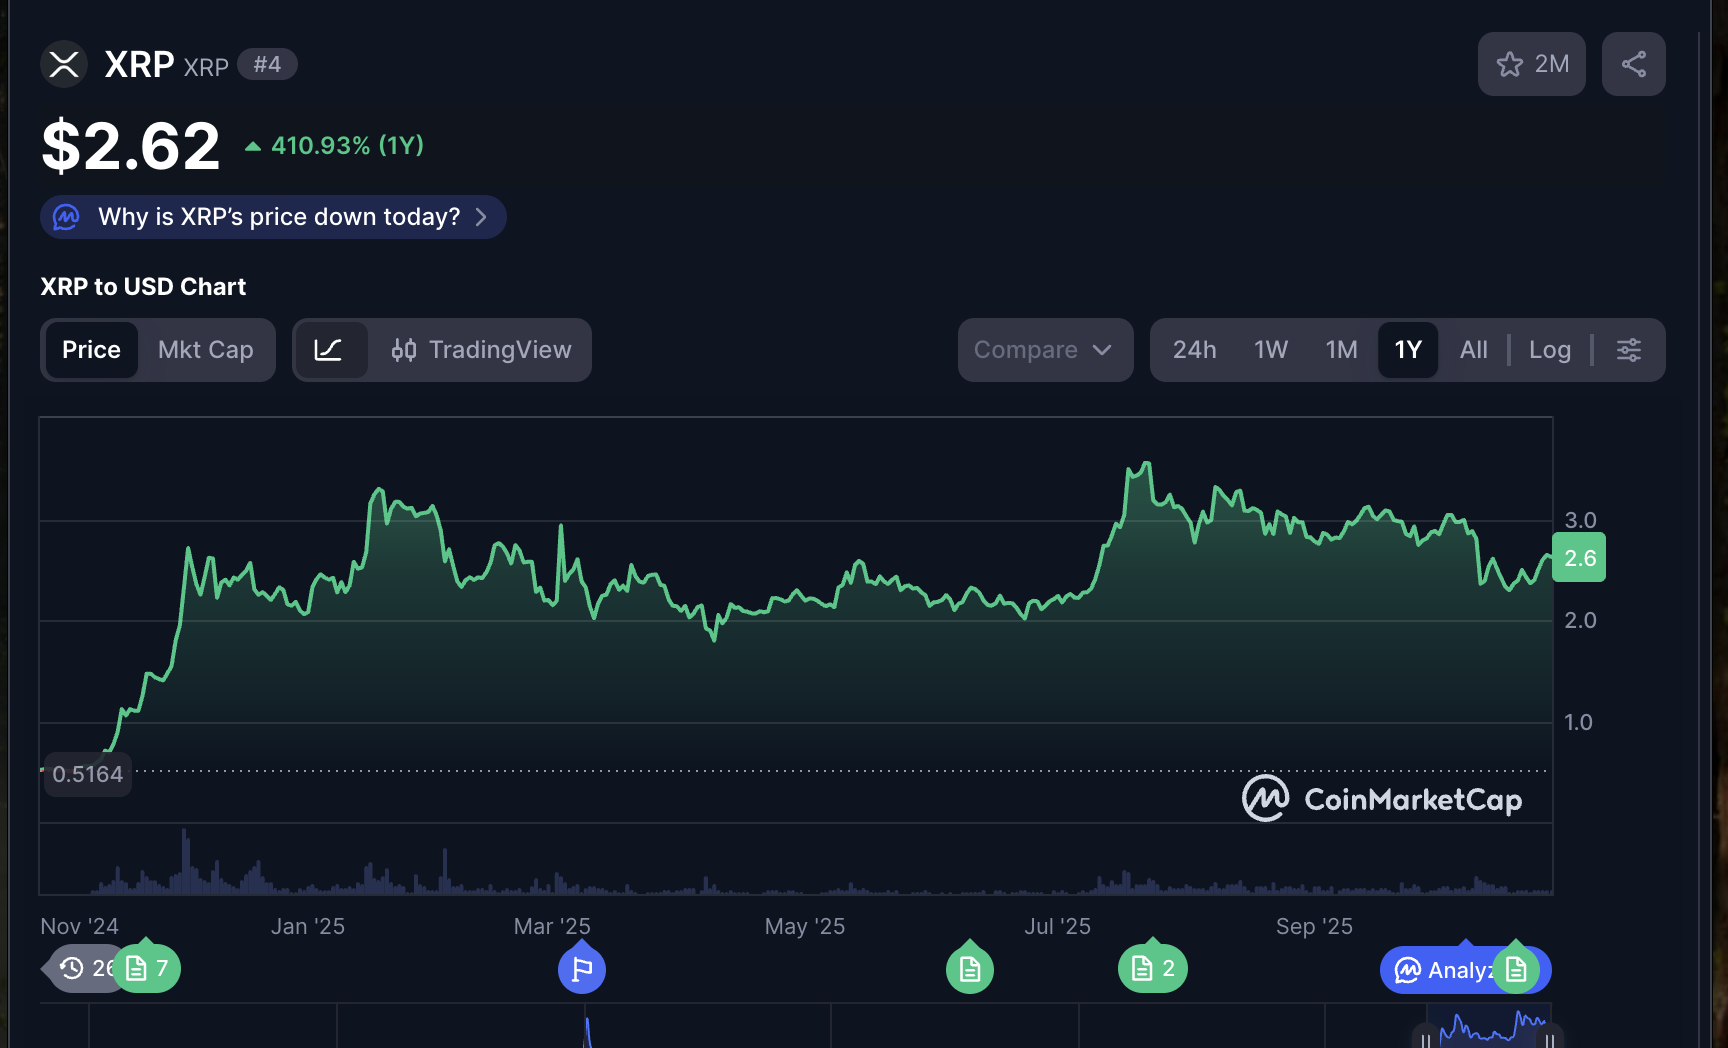
Task: Click the XRP logo icon
Action: point(64,64)
